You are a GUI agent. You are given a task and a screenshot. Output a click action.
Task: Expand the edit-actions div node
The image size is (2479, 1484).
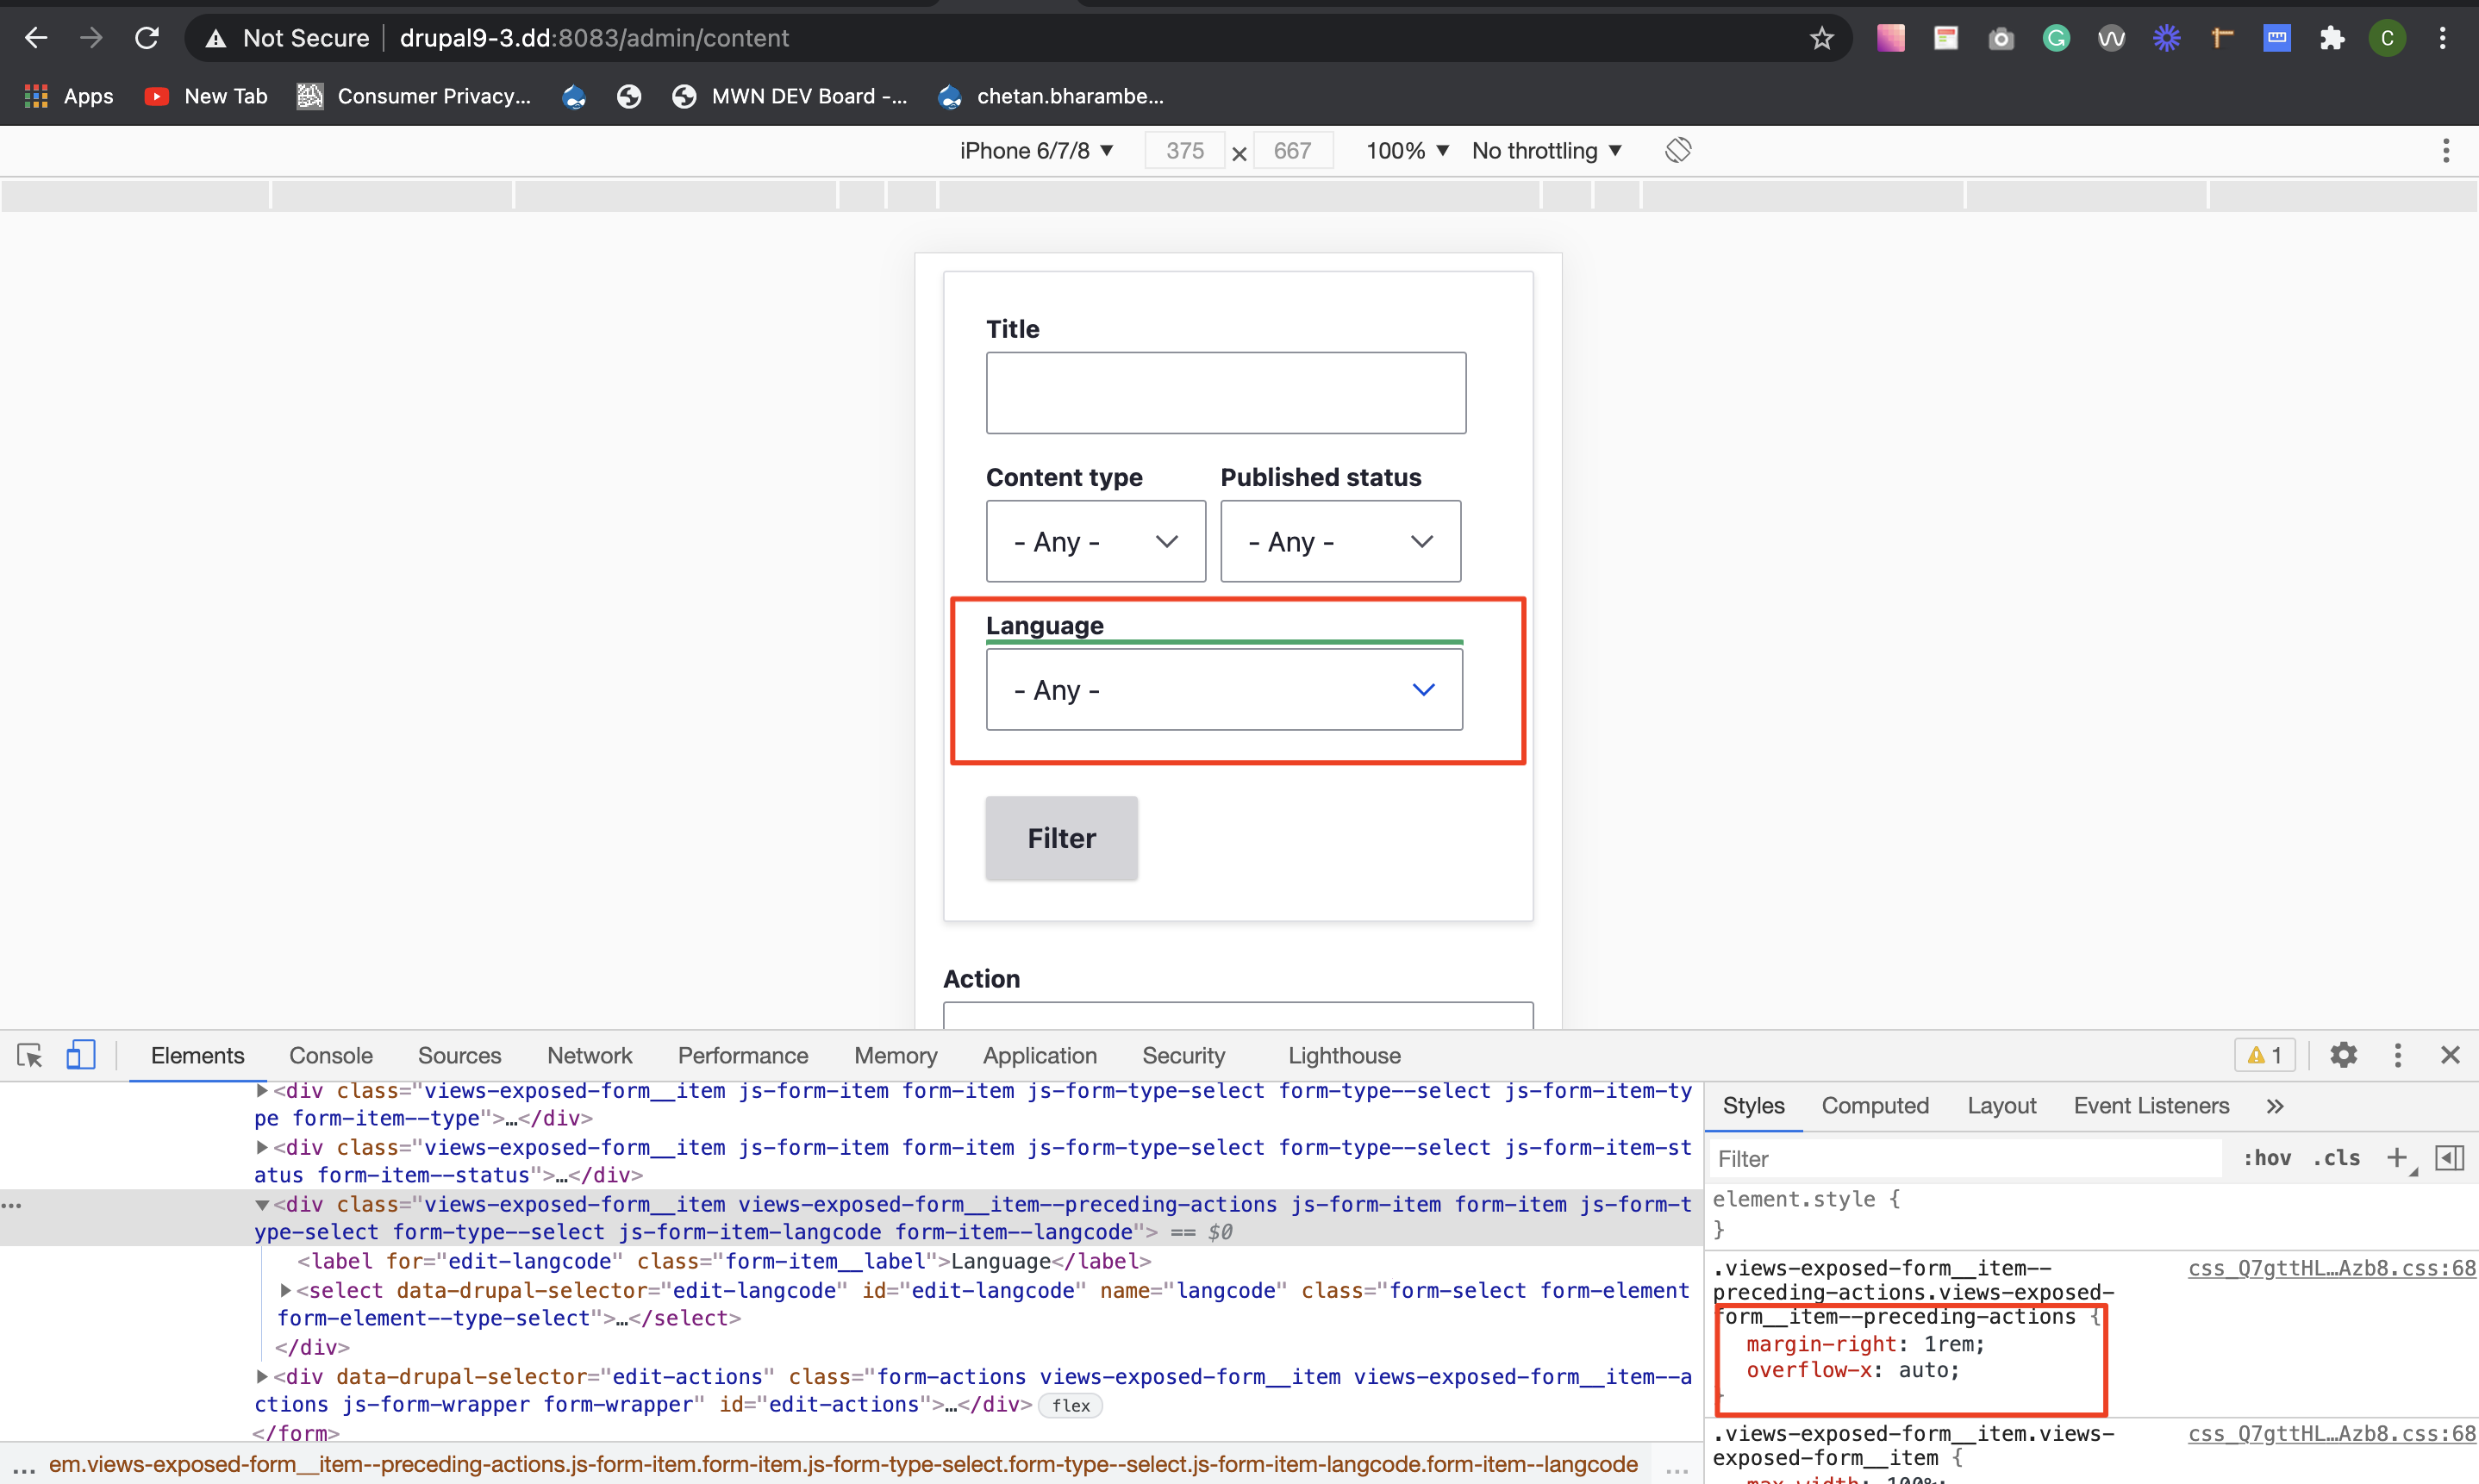pyautogui.click(x=261, y=1376)
